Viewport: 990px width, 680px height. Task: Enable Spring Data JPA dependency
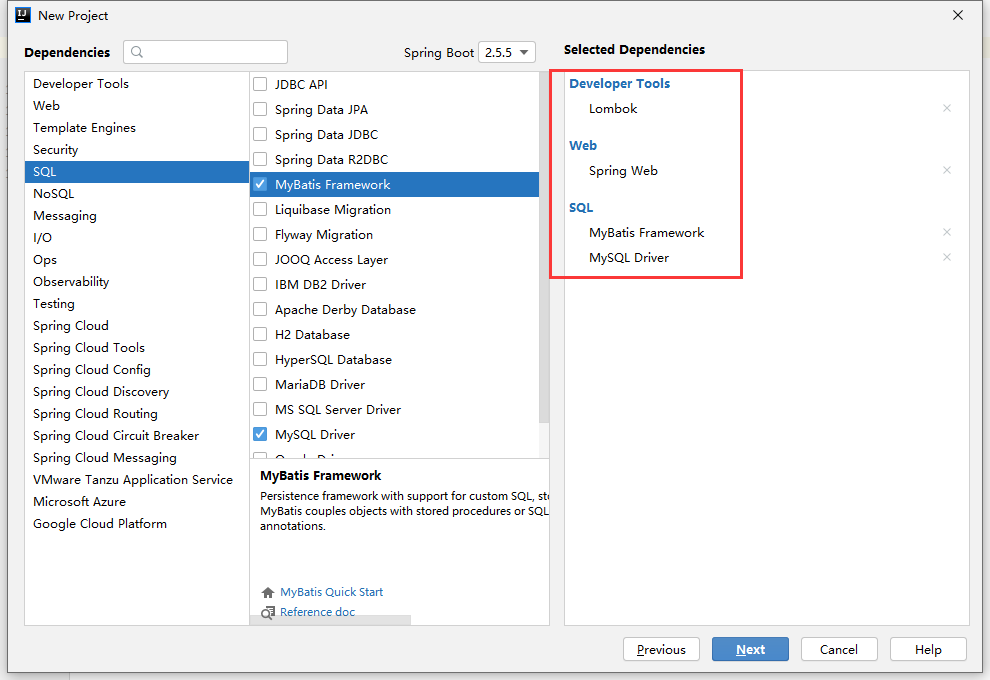260,109
